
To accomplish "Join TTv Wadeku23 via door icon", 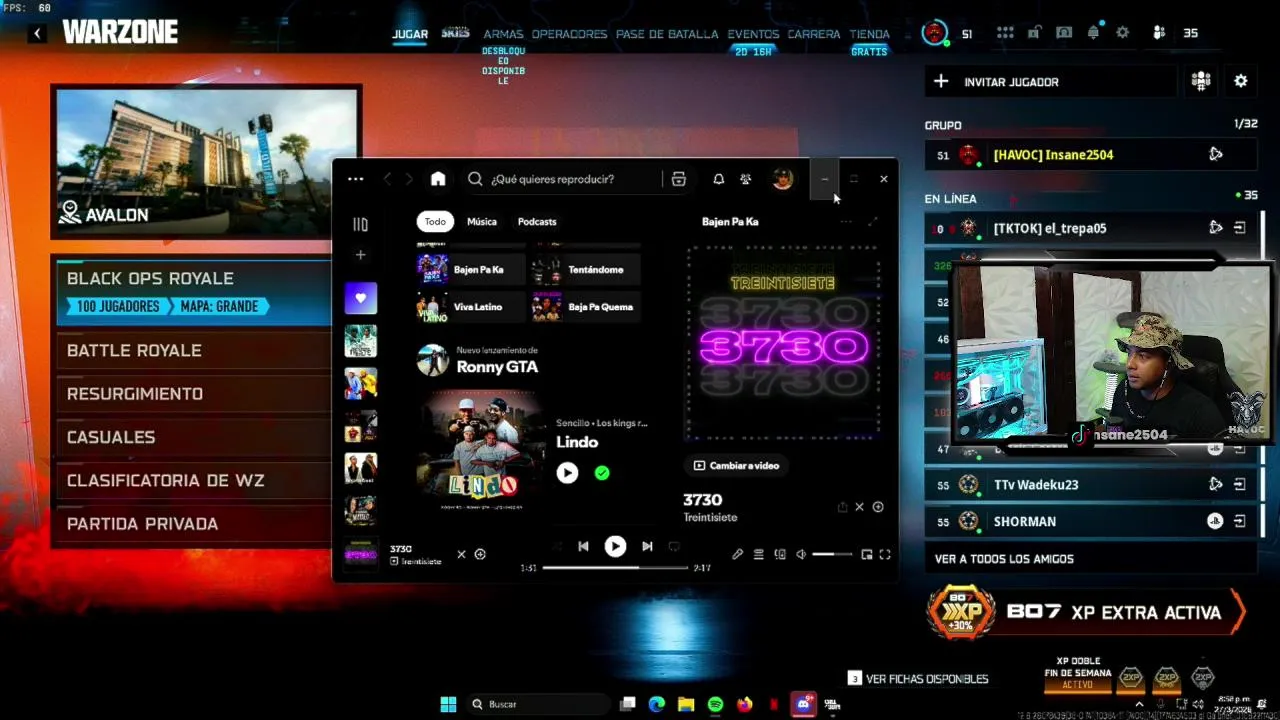I will (1240, 484).
